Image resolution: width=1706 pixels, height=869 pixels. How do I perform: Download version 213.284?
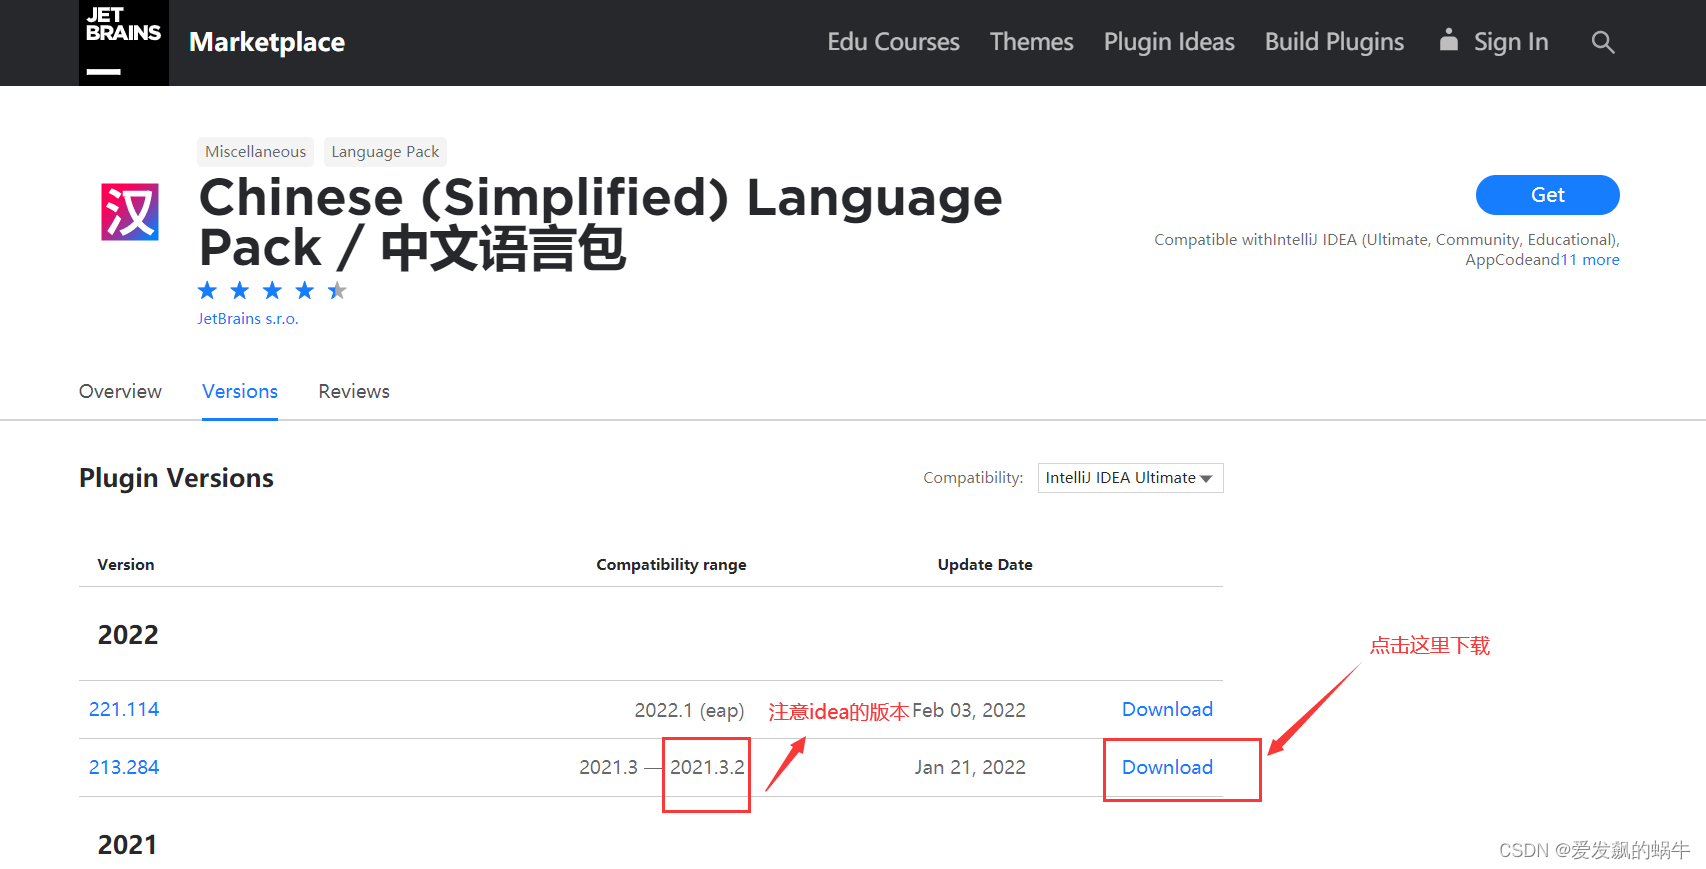click(x=1167, y=767)
